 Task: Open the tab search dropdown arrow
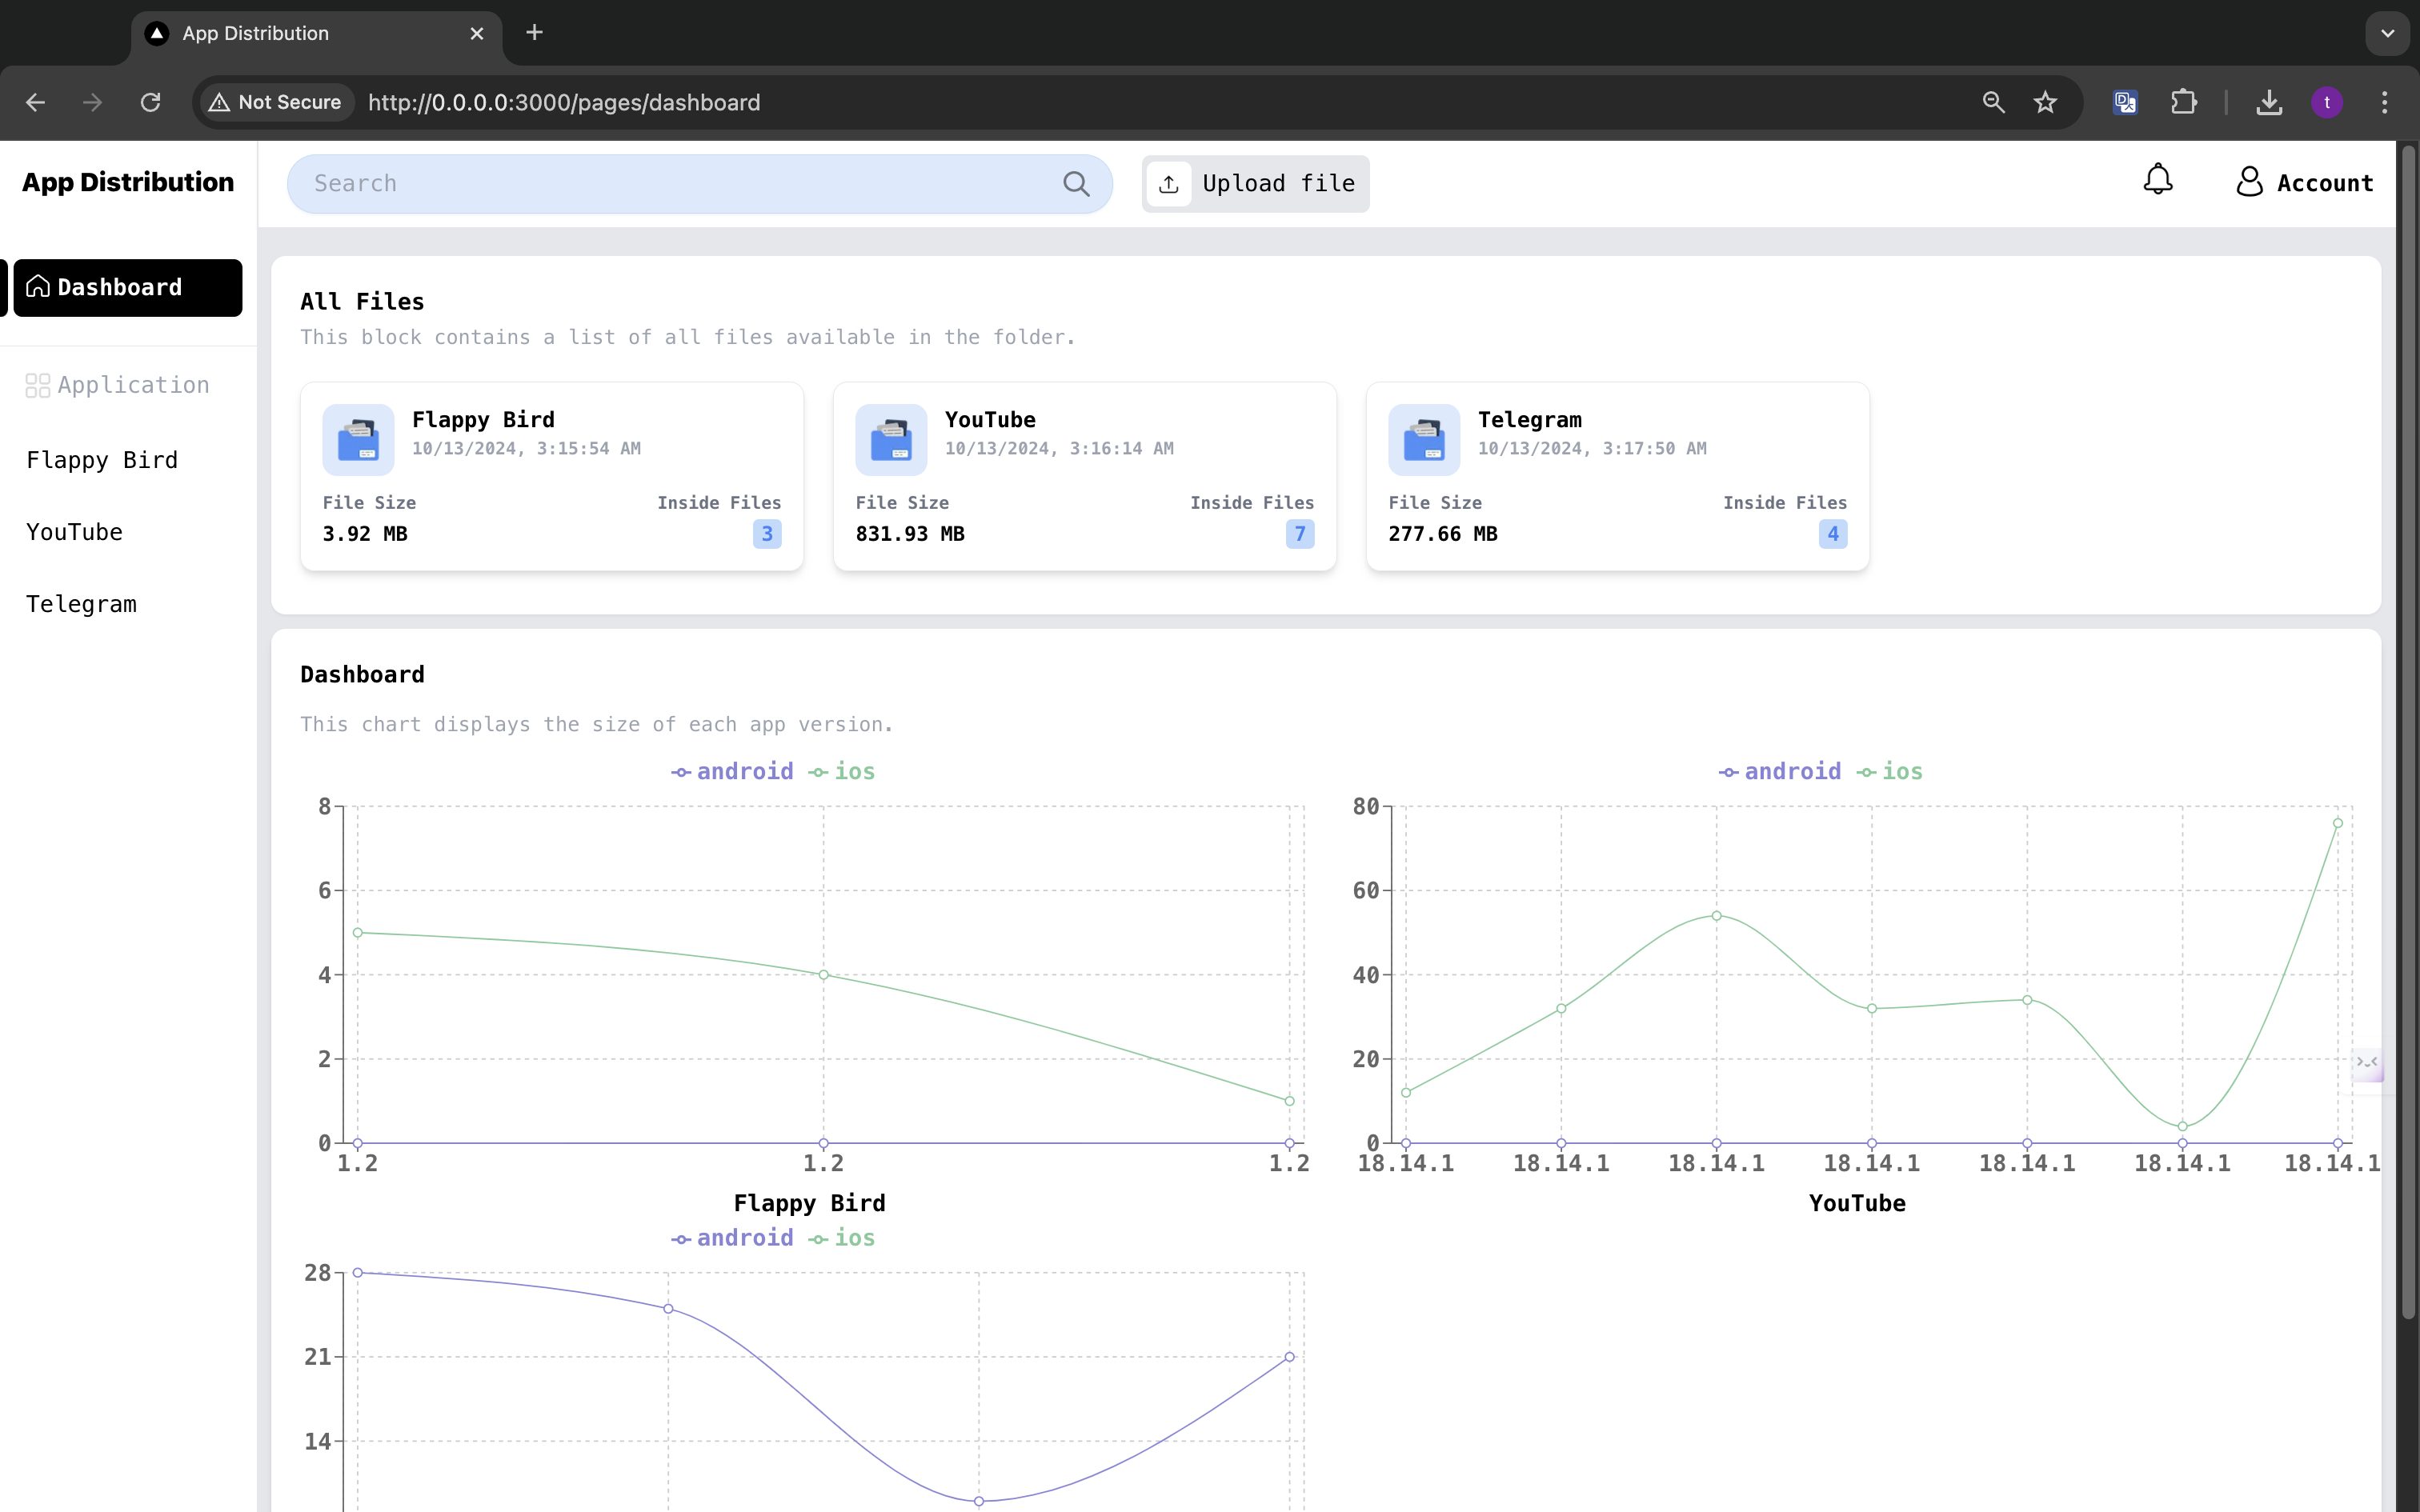coord(2387,33)
